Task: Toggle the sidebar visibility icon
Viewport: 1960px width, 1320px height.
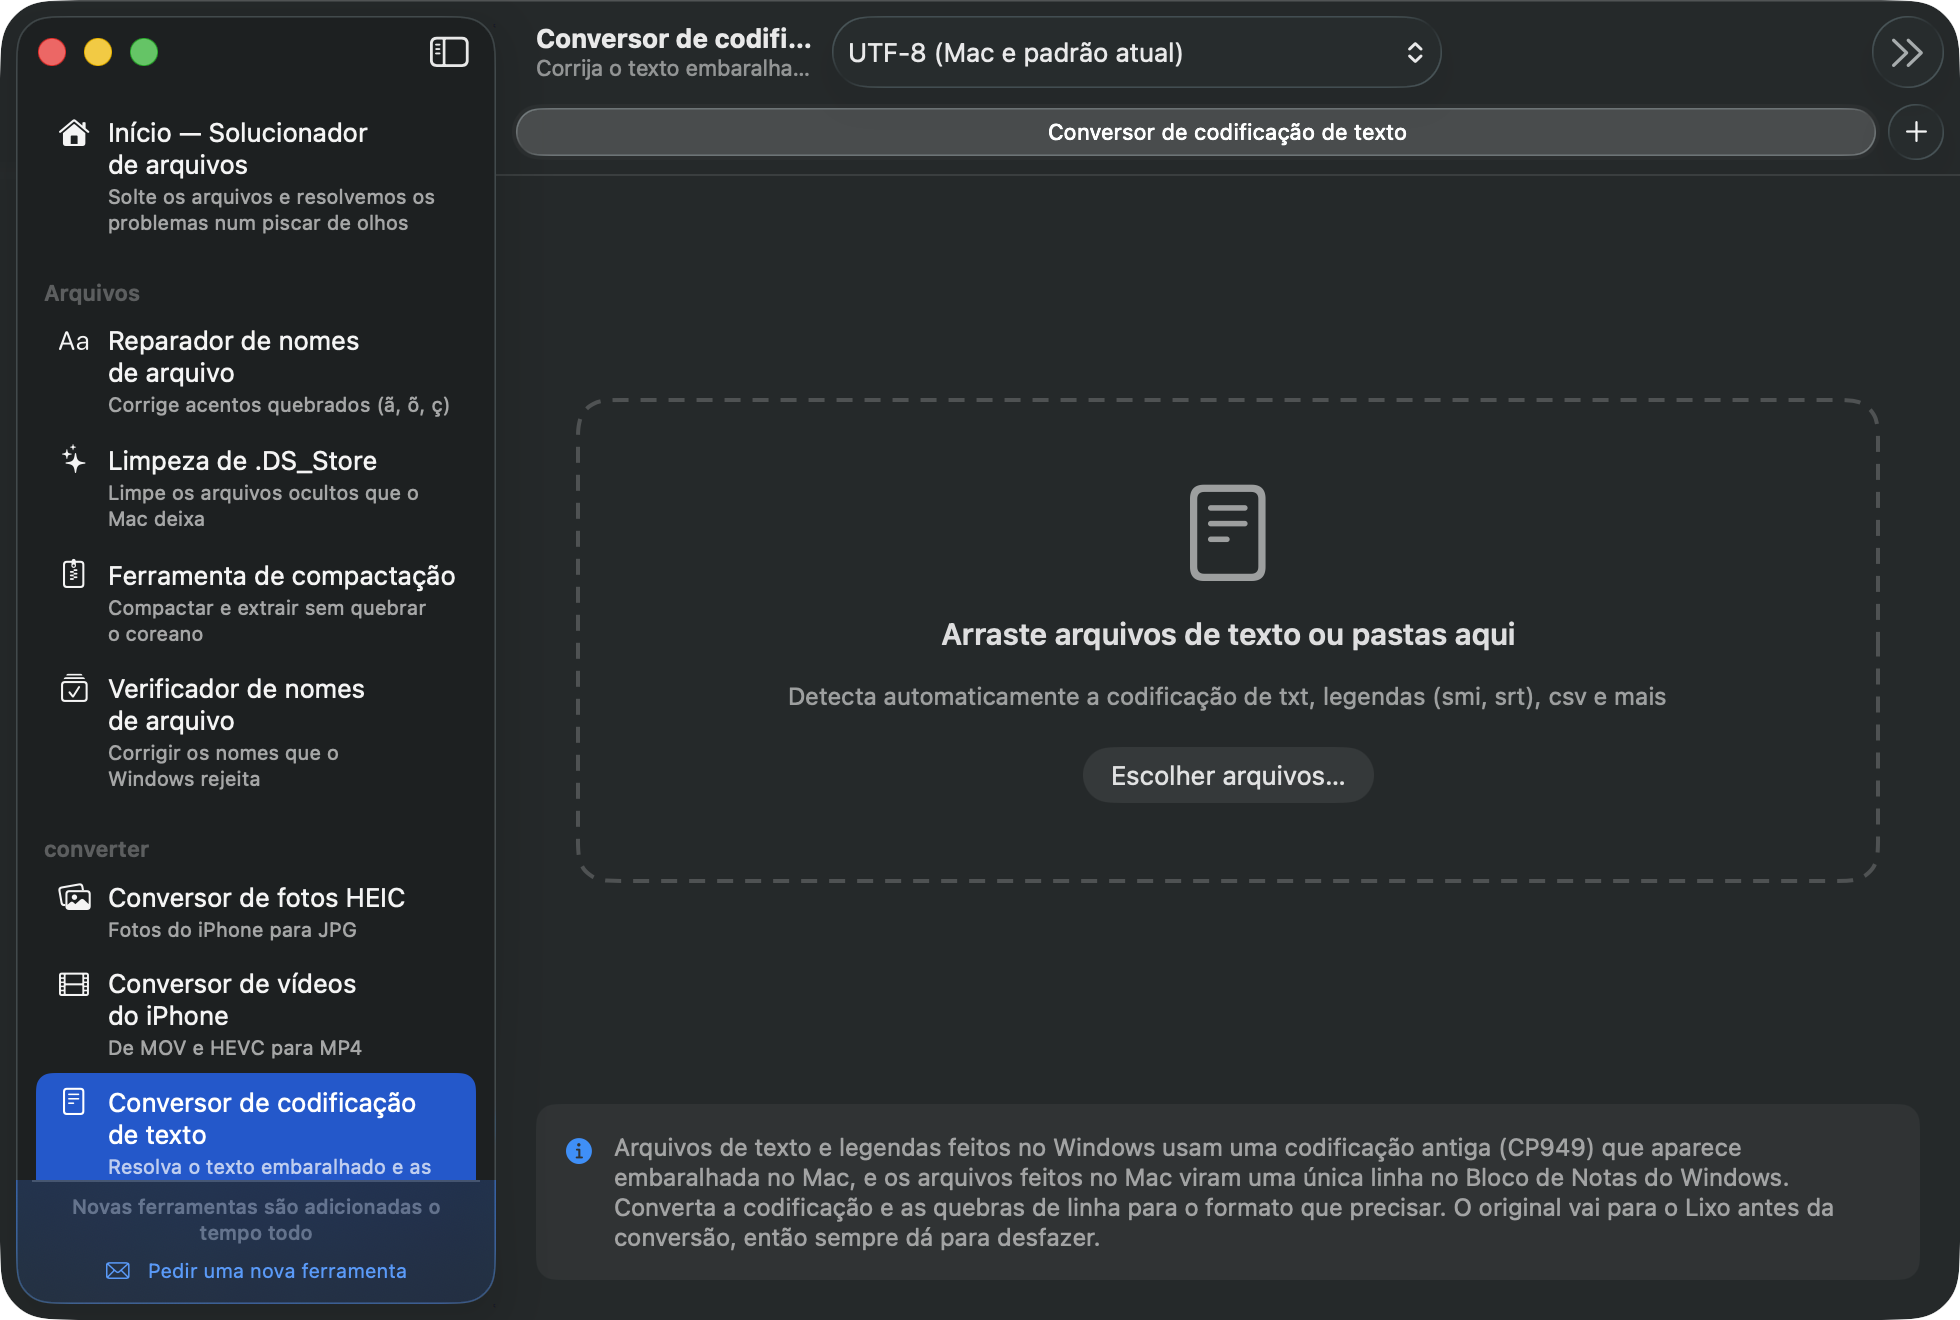Action: coord(449,52)
